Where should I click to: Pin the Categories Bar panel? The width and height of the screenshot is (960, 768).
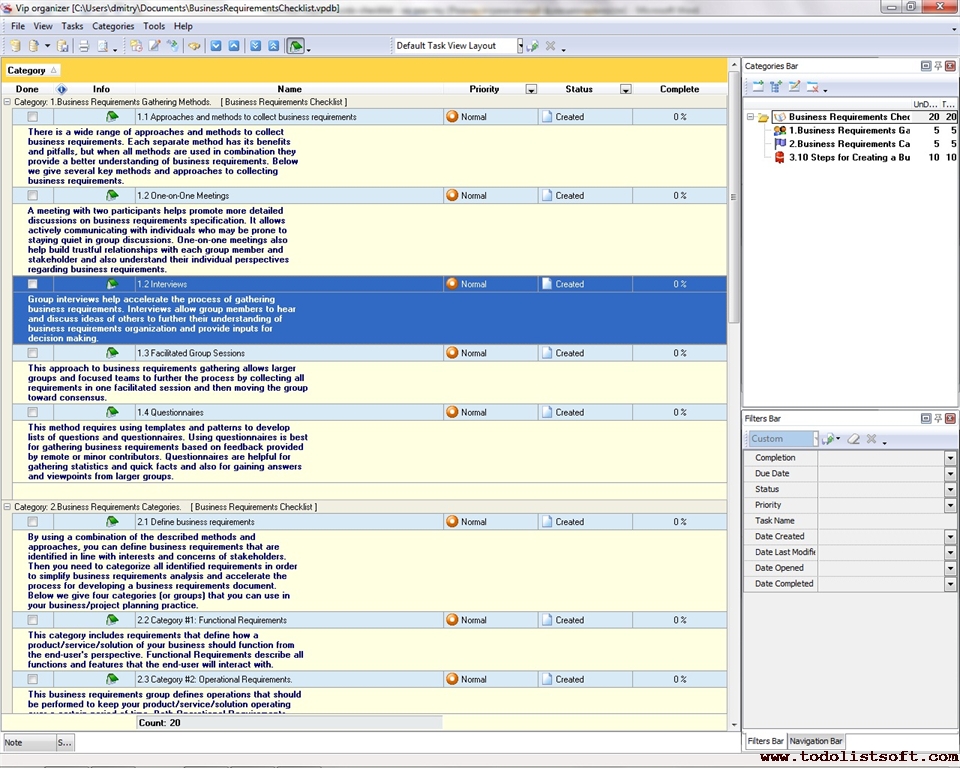(938, 66)
